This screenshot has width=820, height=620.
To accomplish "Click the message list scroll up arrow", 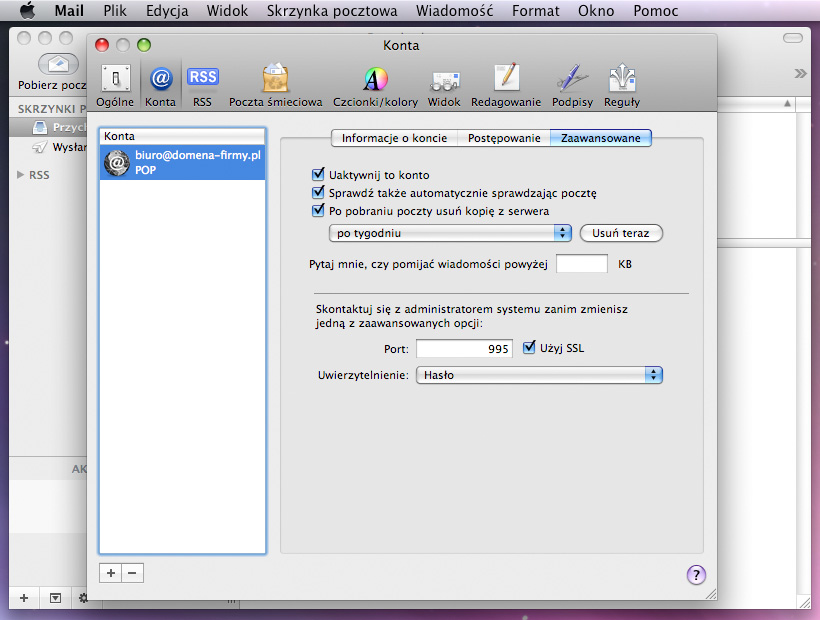I will click(x=787, y=104).
